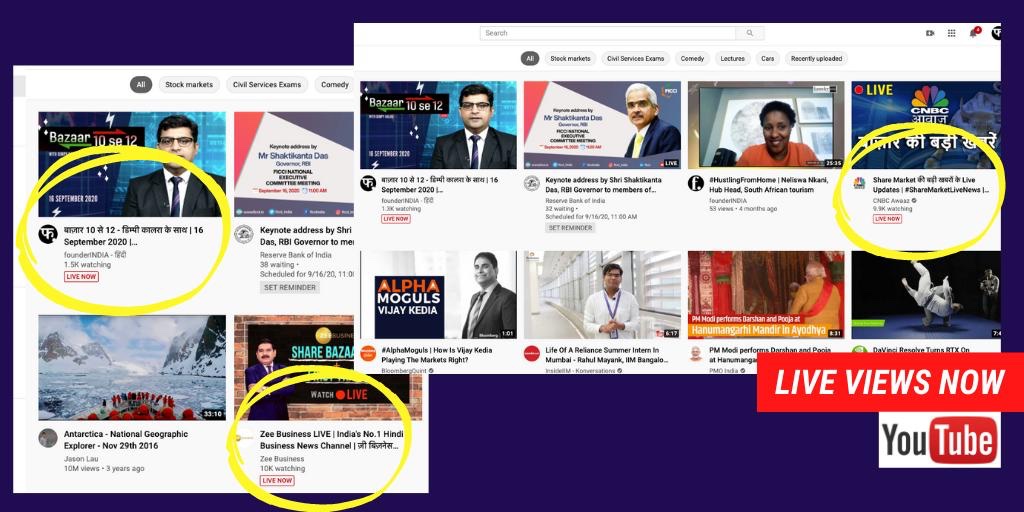Click SET REMINDER in the right screenshot
Viewport: 1024px width, 512px height.
point(570,228)
